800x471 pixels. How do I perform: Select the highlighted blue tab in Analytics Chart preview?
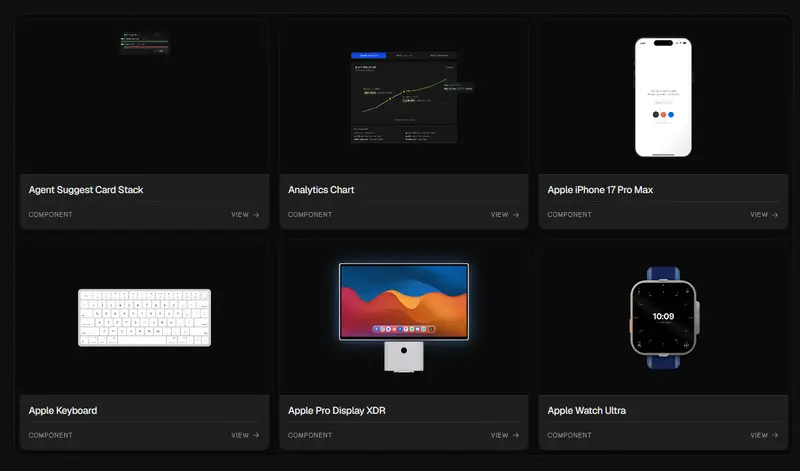369,55
